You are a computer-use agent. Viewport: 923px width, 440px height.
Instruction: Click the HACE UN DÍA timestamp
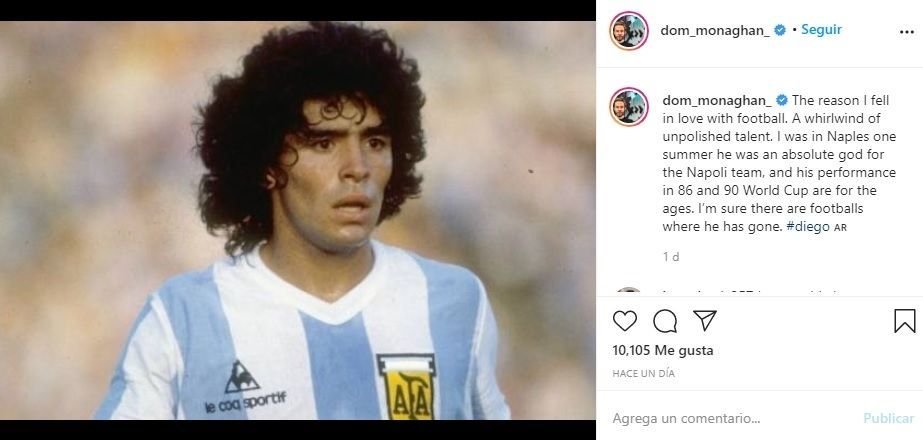[643, 373]
